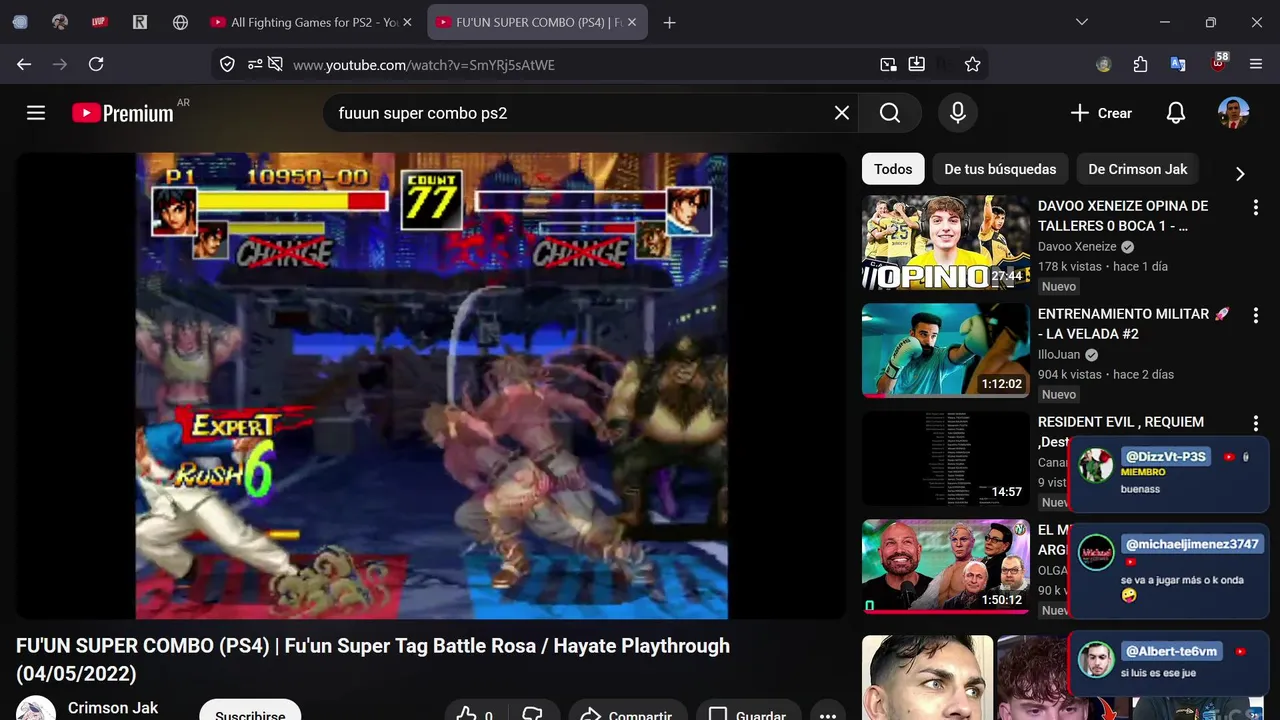1280x720 pixels.
Task: Open Crimson Jak channel link
Action: (113, 707)
